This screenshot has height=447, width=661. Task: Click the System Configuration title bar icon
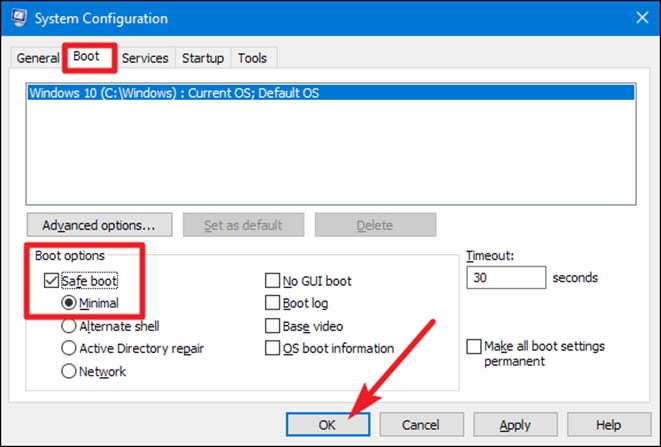(19, 18)
